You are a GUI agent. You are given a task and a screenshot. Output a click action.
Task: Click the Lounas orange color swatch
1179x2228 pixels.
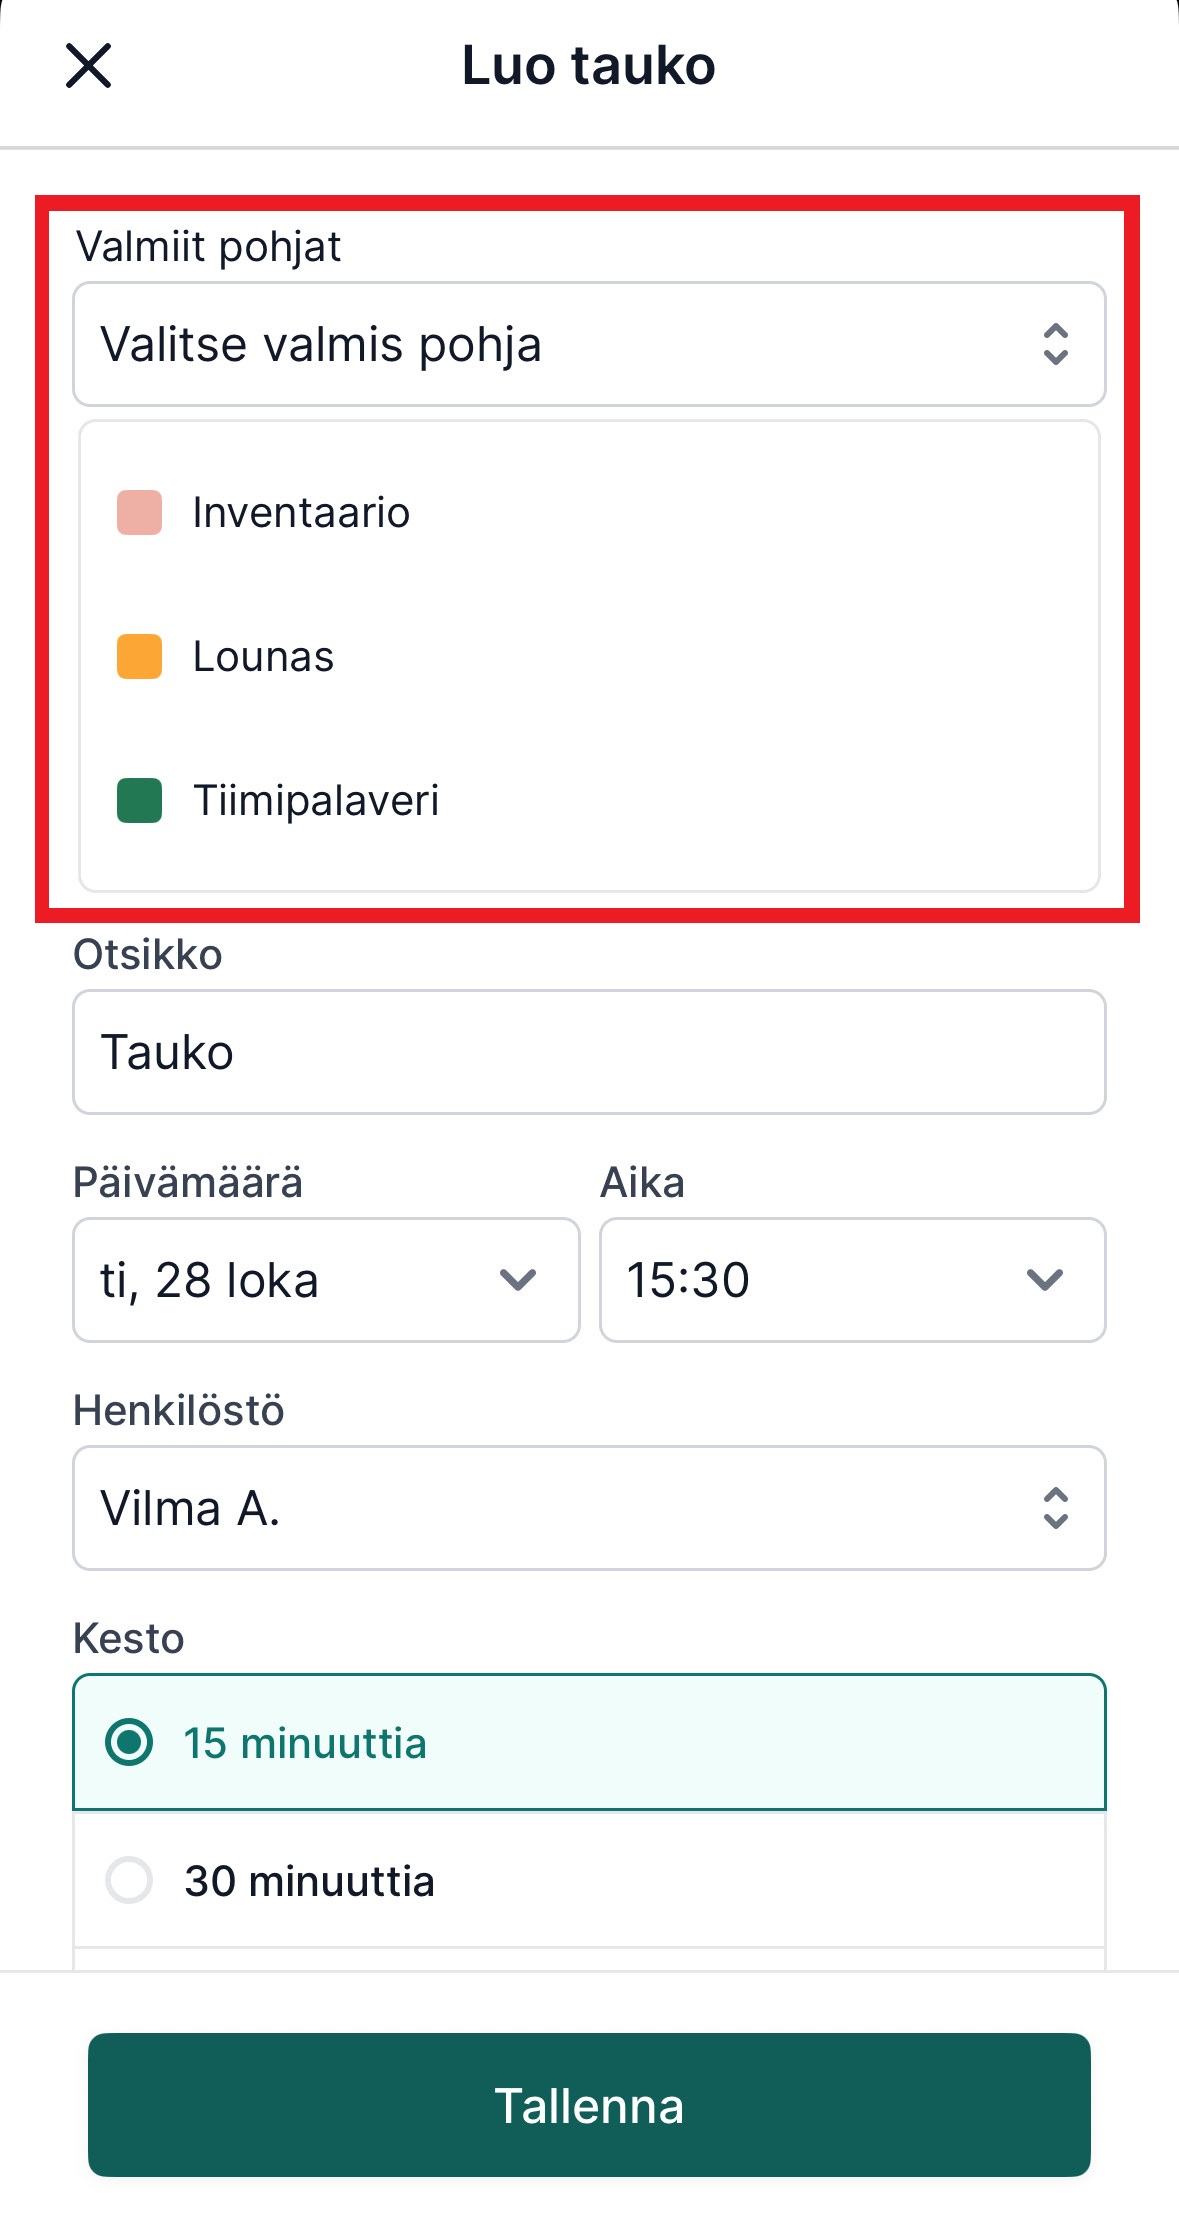pyautogui.click(x=141, y=656)
